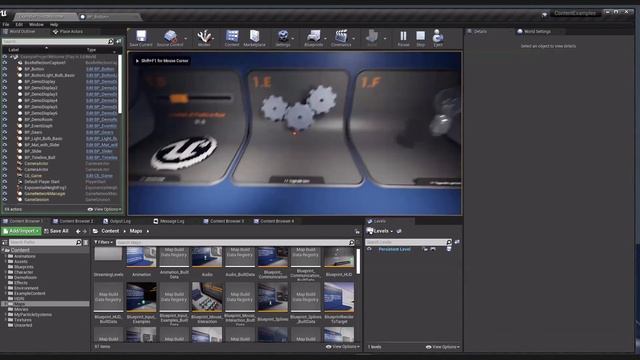640x360 pixels.
Task: Open the Help menu
Action: (53, 24)
